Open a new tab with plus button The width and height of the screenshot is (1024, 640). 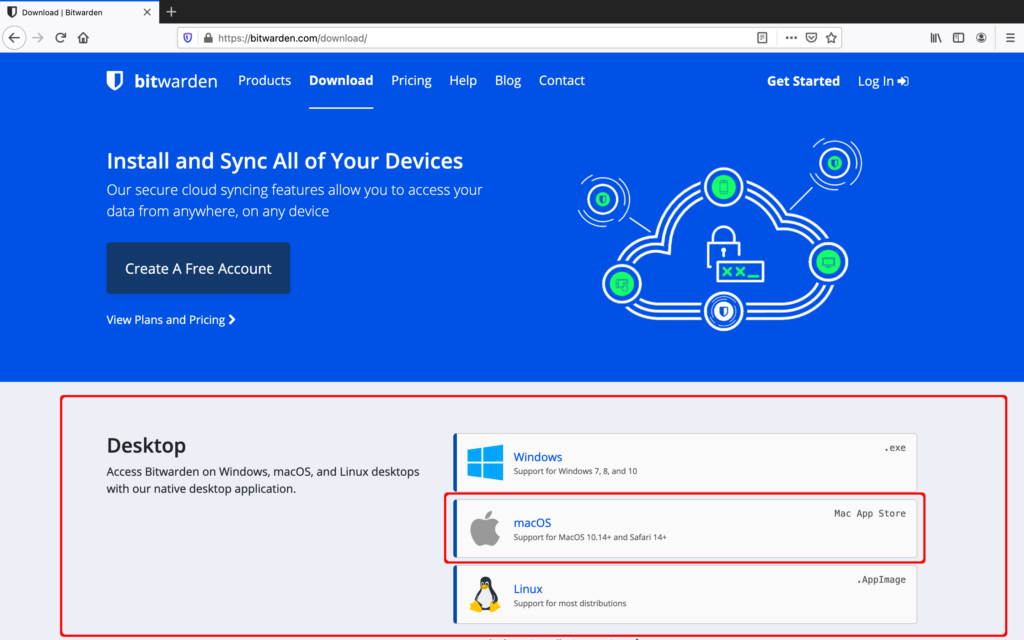point(171,12)
